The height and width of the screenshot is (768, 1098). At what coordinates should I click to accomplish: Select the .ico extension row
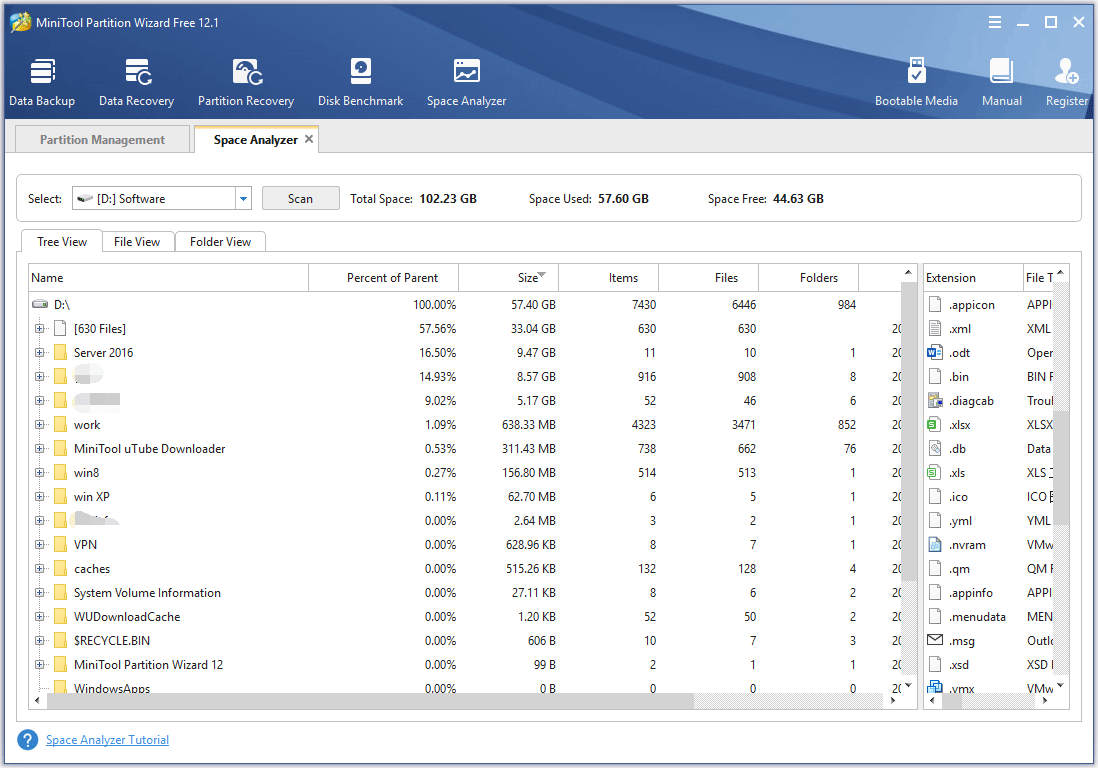tap(989, 496)
